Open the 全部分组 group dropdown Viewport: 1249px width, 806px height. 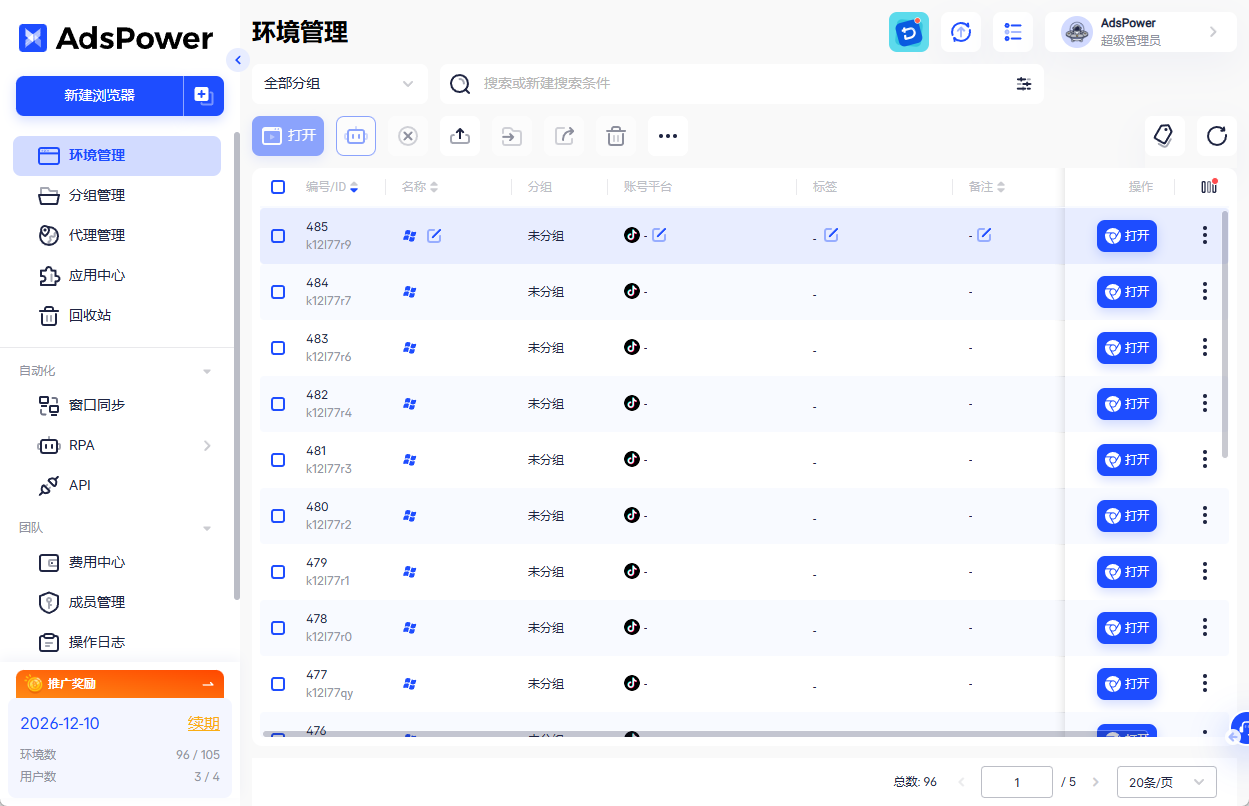[340, 84]
